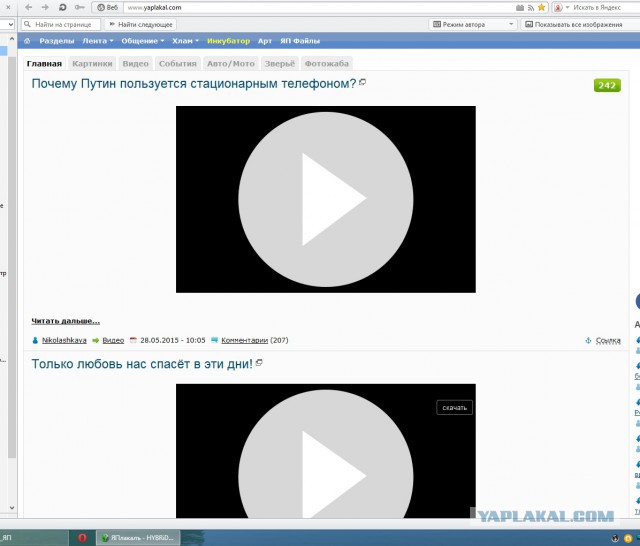
Task: Click the green arrow icon before Видео
Action: (96, 340)
